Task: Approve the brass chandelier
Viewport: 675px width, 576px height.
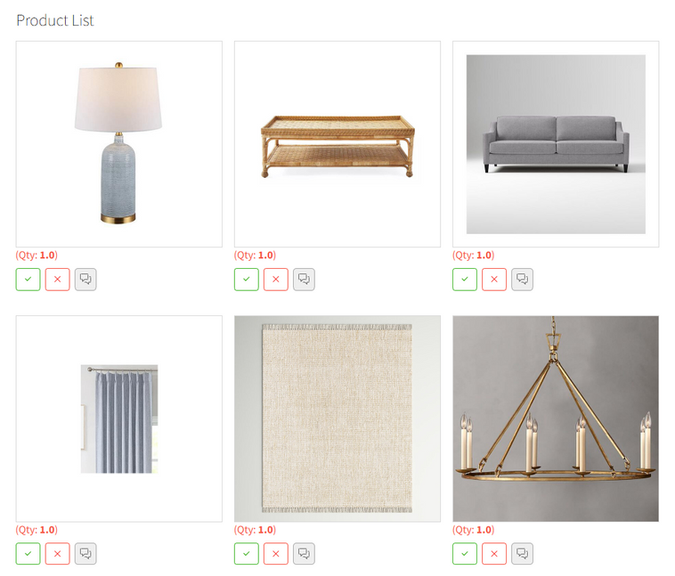Action: tap(464, 554)
